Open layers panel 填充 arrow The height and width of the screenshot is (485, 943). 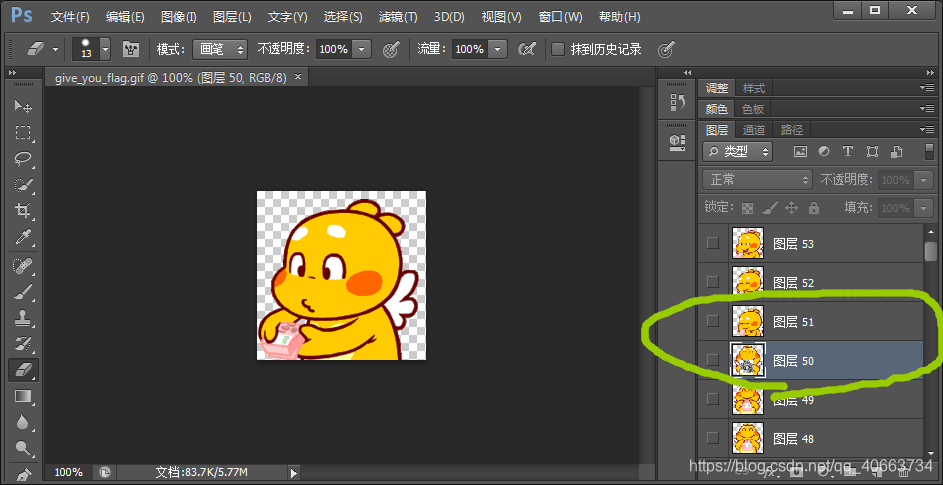[x=923, y=208]
